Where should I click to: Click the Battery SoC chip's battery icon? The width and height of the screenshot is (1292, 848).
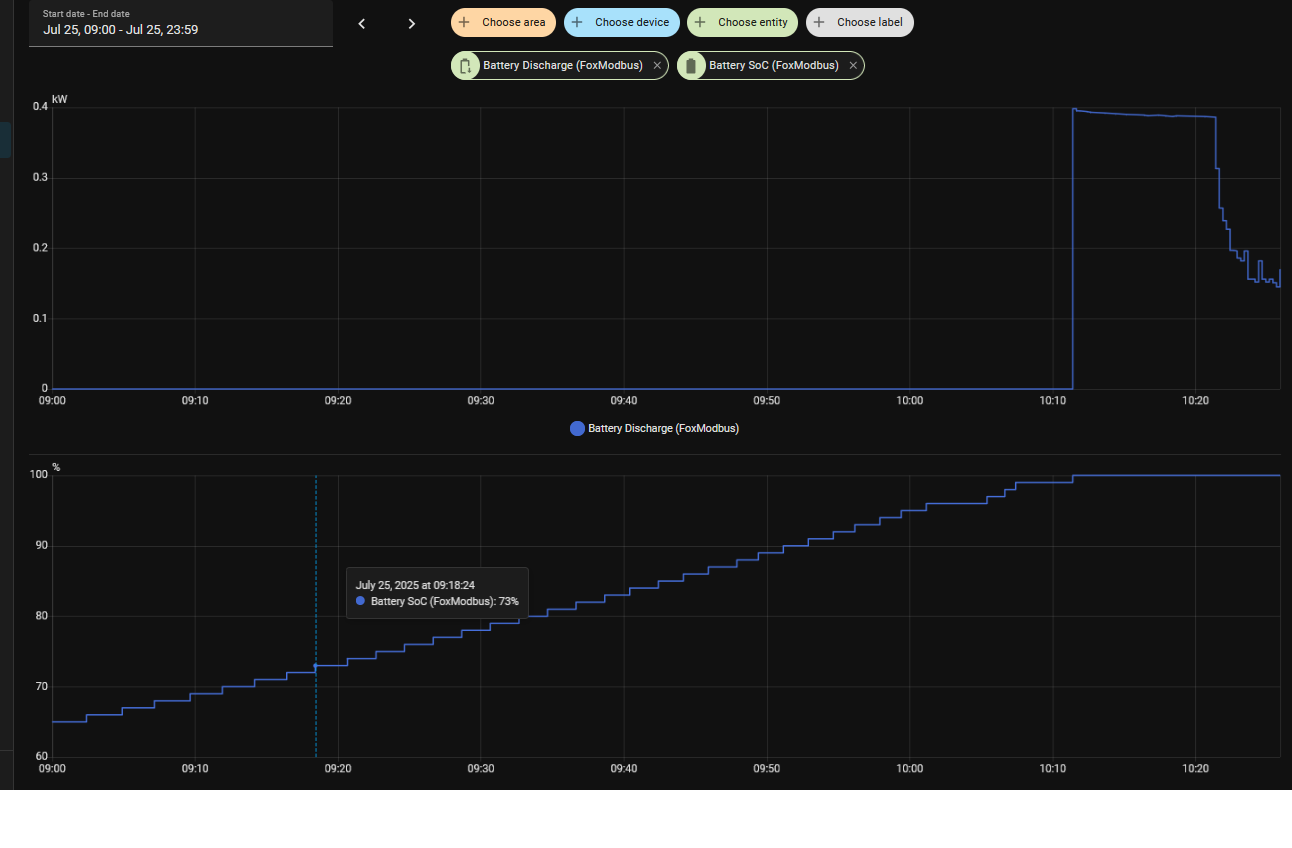pos(691,66)
